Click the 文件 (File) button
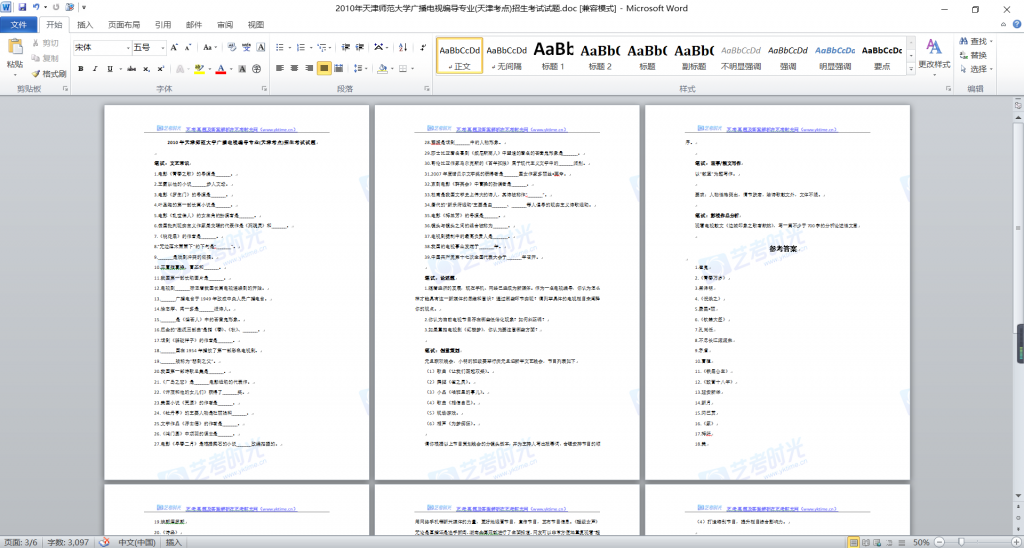1024x548 pixels. 19,24
